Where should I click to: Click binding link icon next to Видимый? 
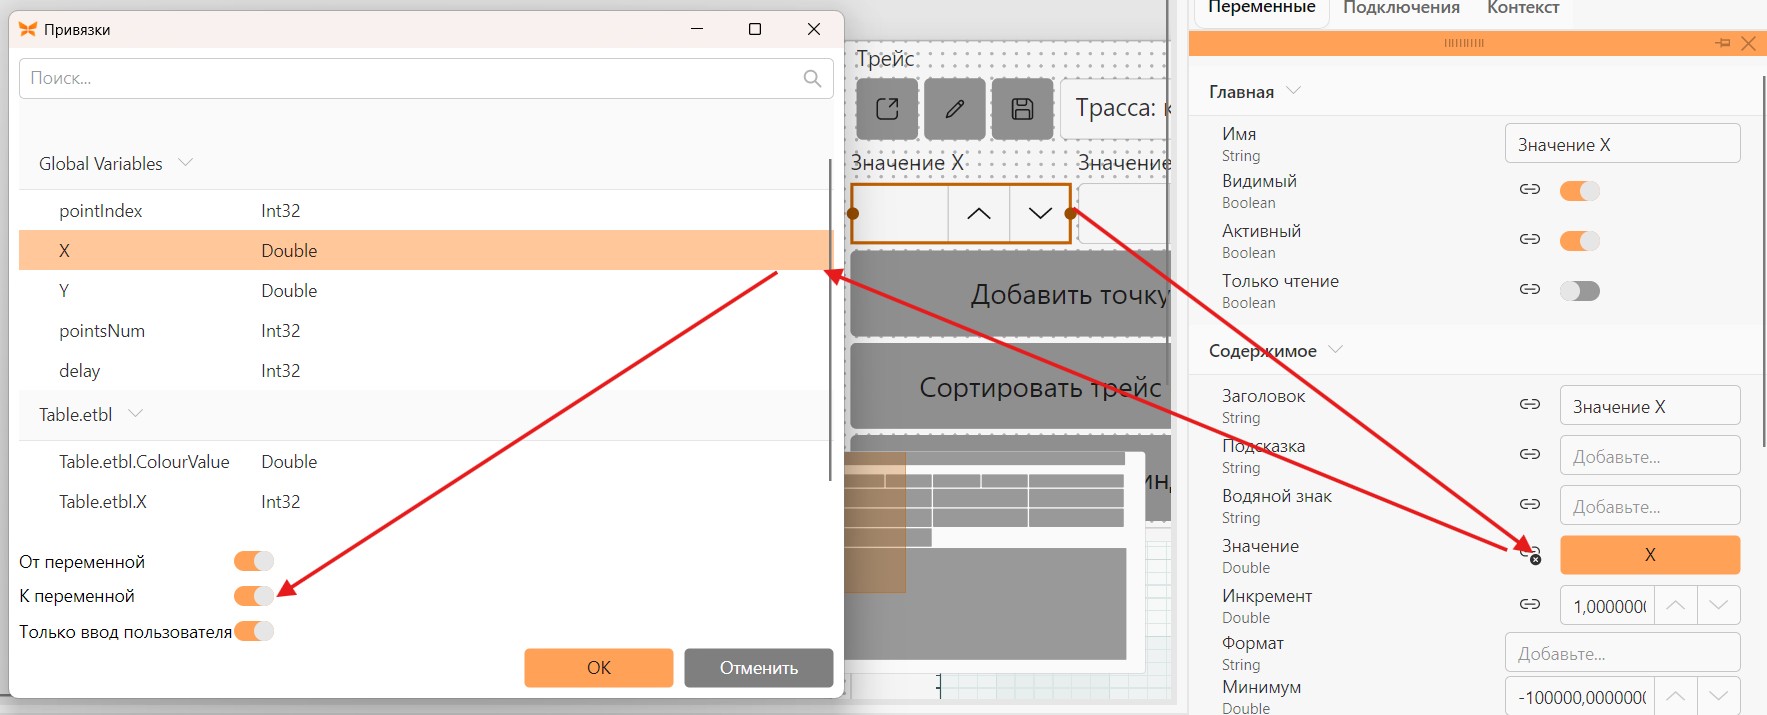(1530, 189)
